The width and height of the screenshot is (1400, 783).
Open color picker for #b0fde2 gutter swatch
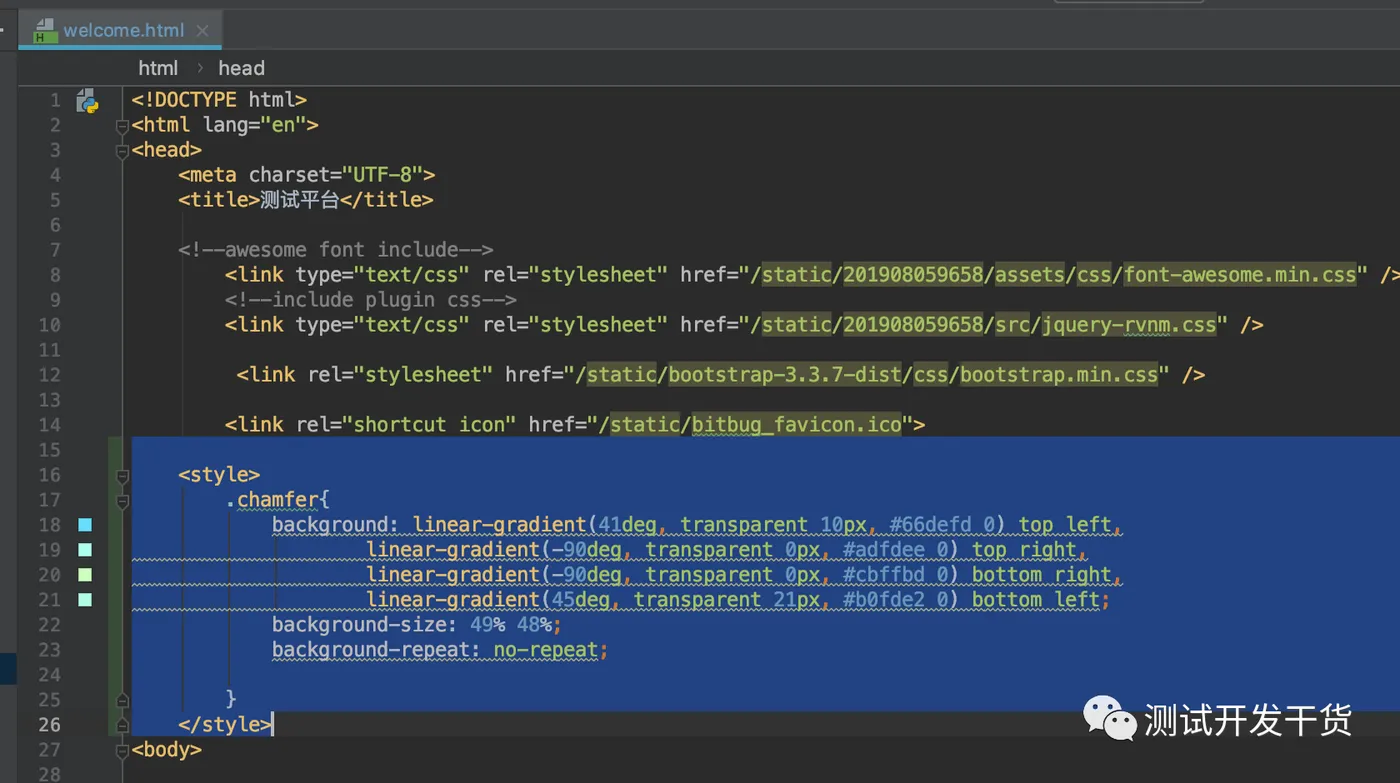[85, 600]
